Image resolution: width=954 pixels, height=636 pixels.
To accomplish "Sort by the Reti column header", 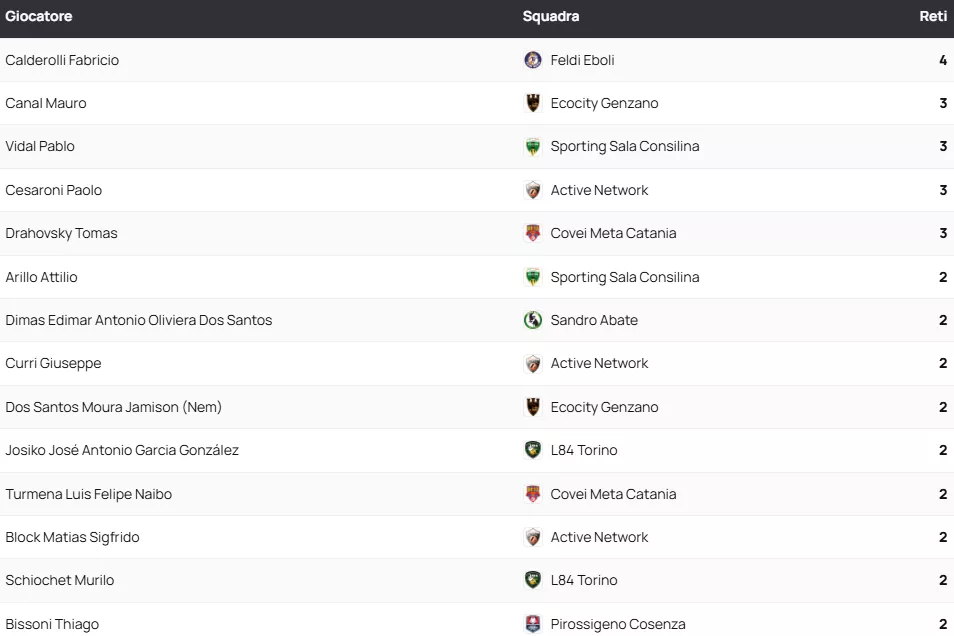I will point(933,16).
